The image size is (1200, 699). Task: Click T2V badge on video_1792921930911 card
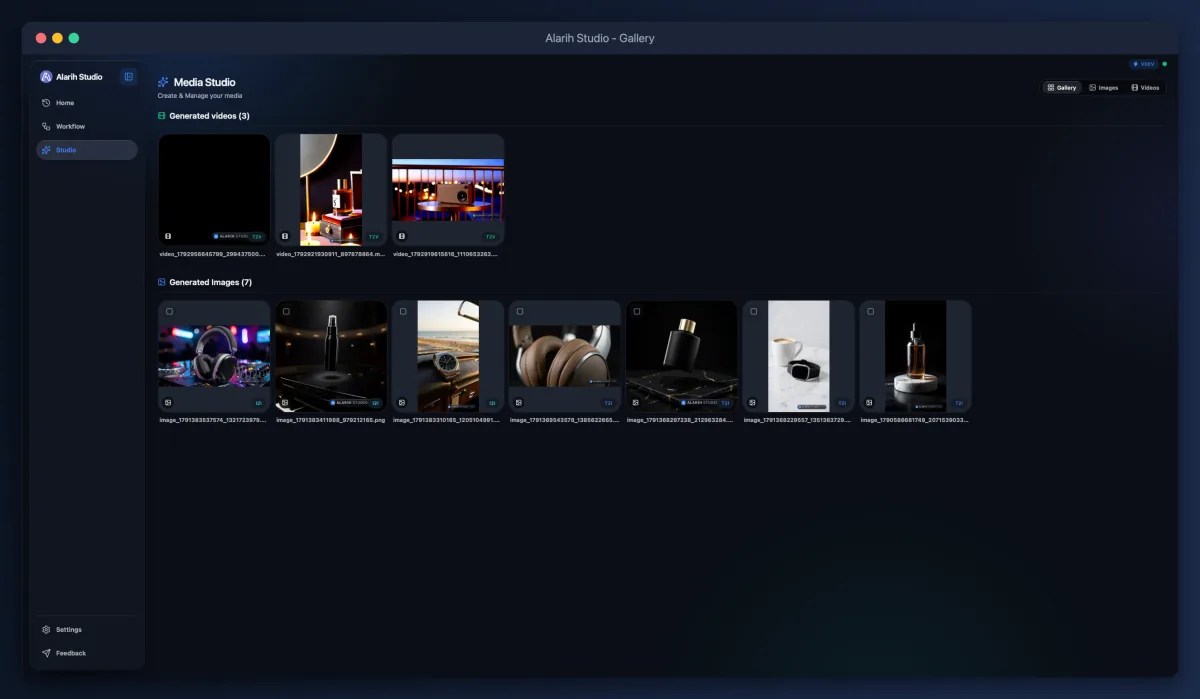click(x=373, y=237)
